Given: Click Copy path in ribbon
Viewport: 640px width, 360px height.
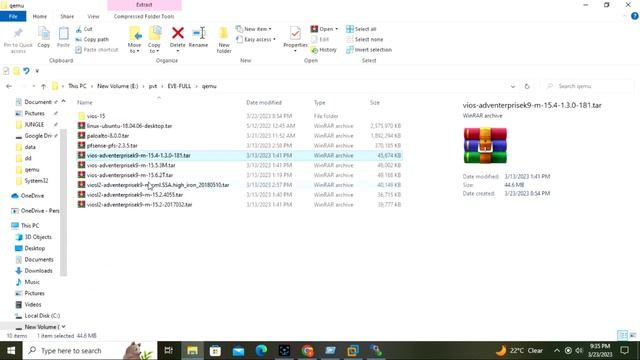Looking at the screenshot, I should (x=92, y=40).
